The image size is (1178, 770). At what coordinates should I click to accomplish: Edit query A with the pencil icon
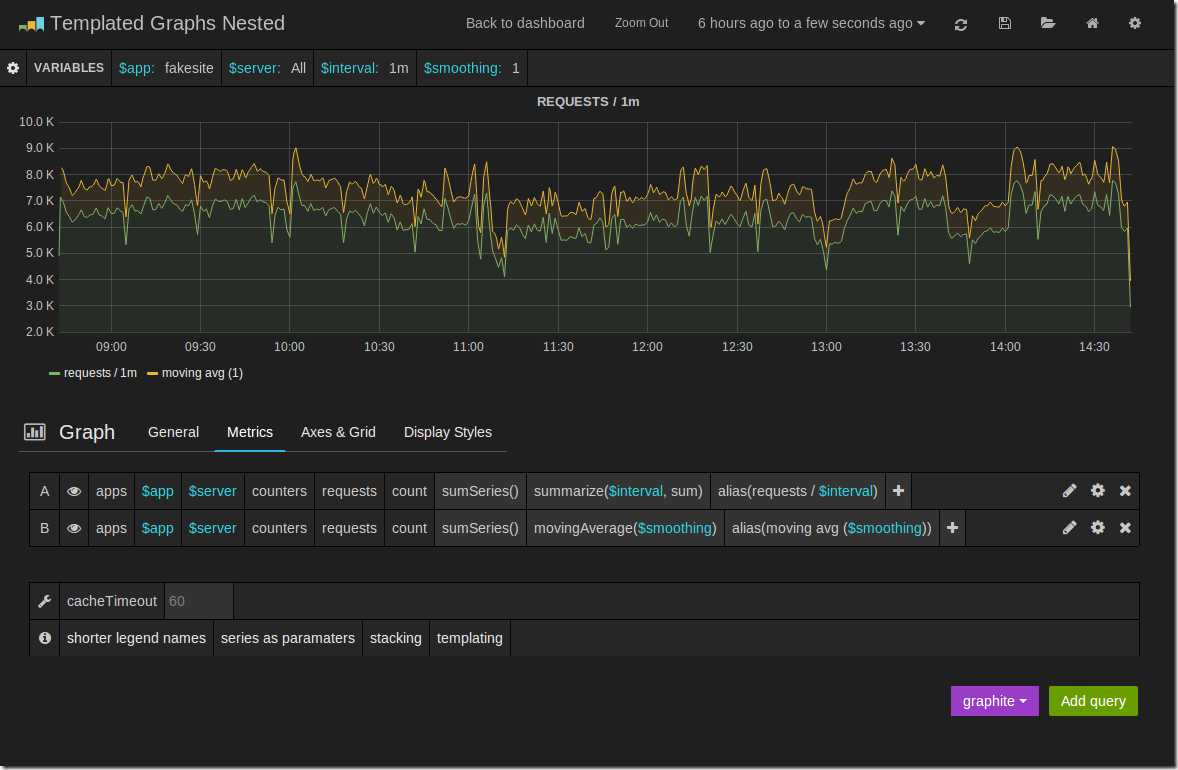pos(1069,491)
